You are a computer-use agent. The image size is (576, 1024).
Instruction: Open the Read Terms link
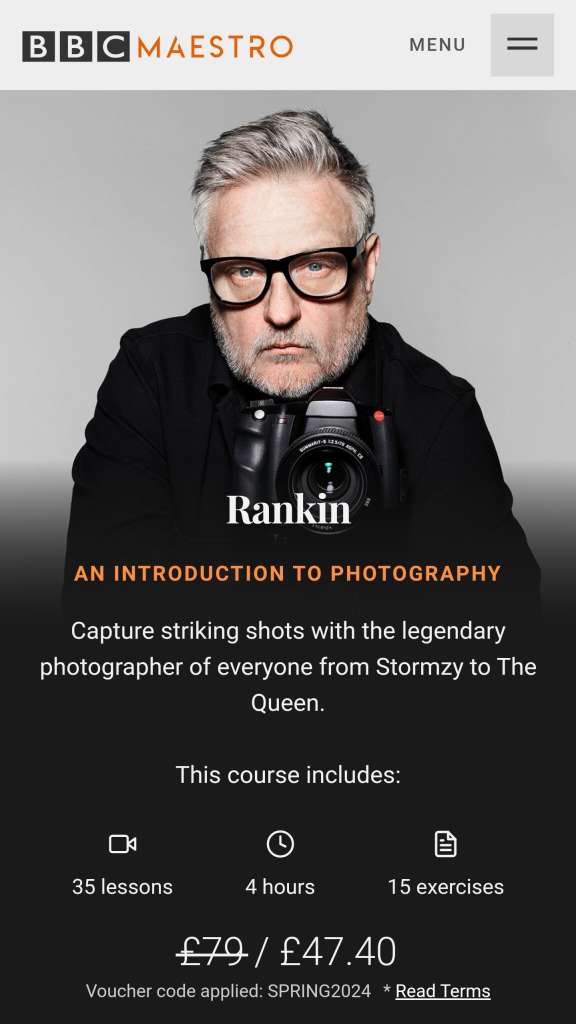[443, 991]
